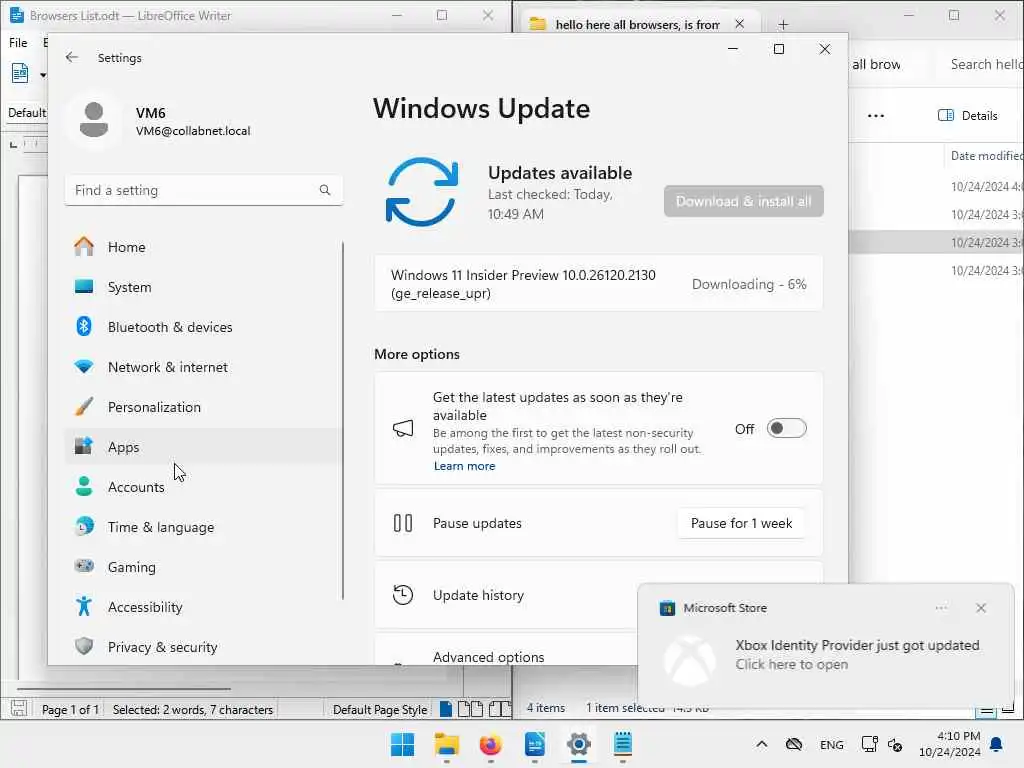
Task: Select single-page view in Writer status bar
Action: click(446, 709)
